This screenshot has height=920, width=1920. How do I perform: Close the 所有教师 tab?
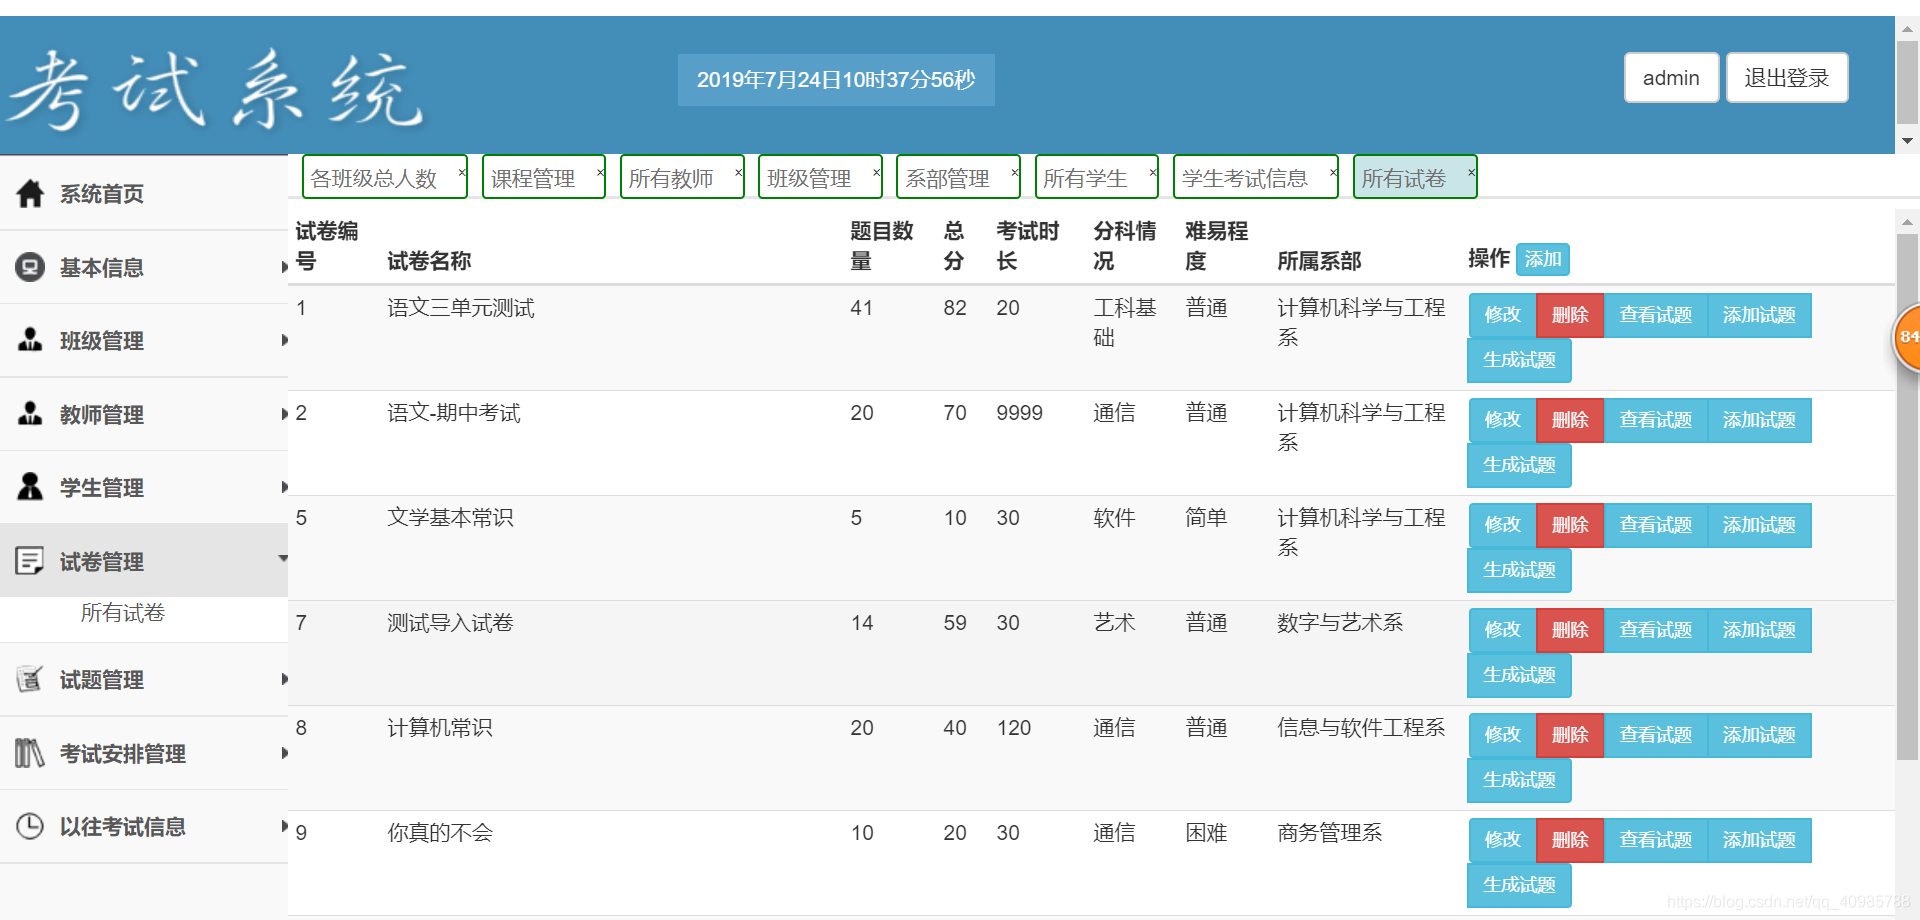click(738, 172)
